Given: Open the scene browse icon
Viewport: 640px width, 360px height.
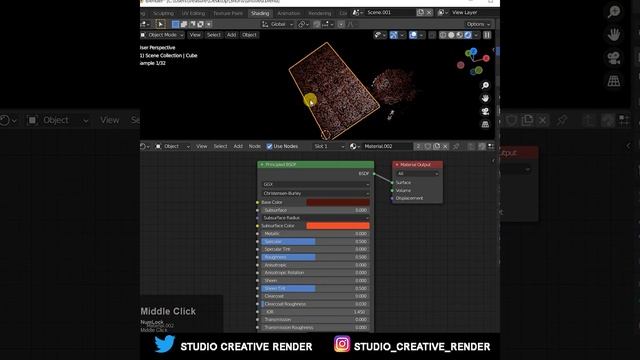Looking at the screenshot, I should (x=357, y=13).
